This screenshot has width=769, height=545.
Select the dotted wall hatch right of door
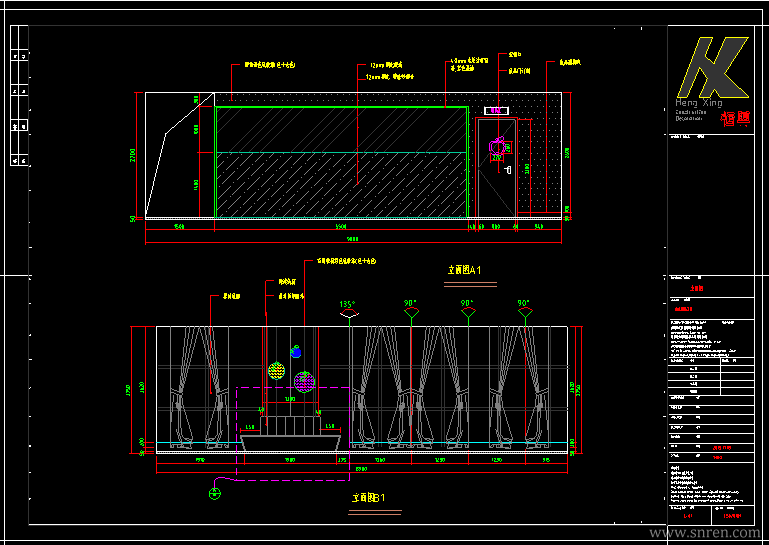coord(539,167)
